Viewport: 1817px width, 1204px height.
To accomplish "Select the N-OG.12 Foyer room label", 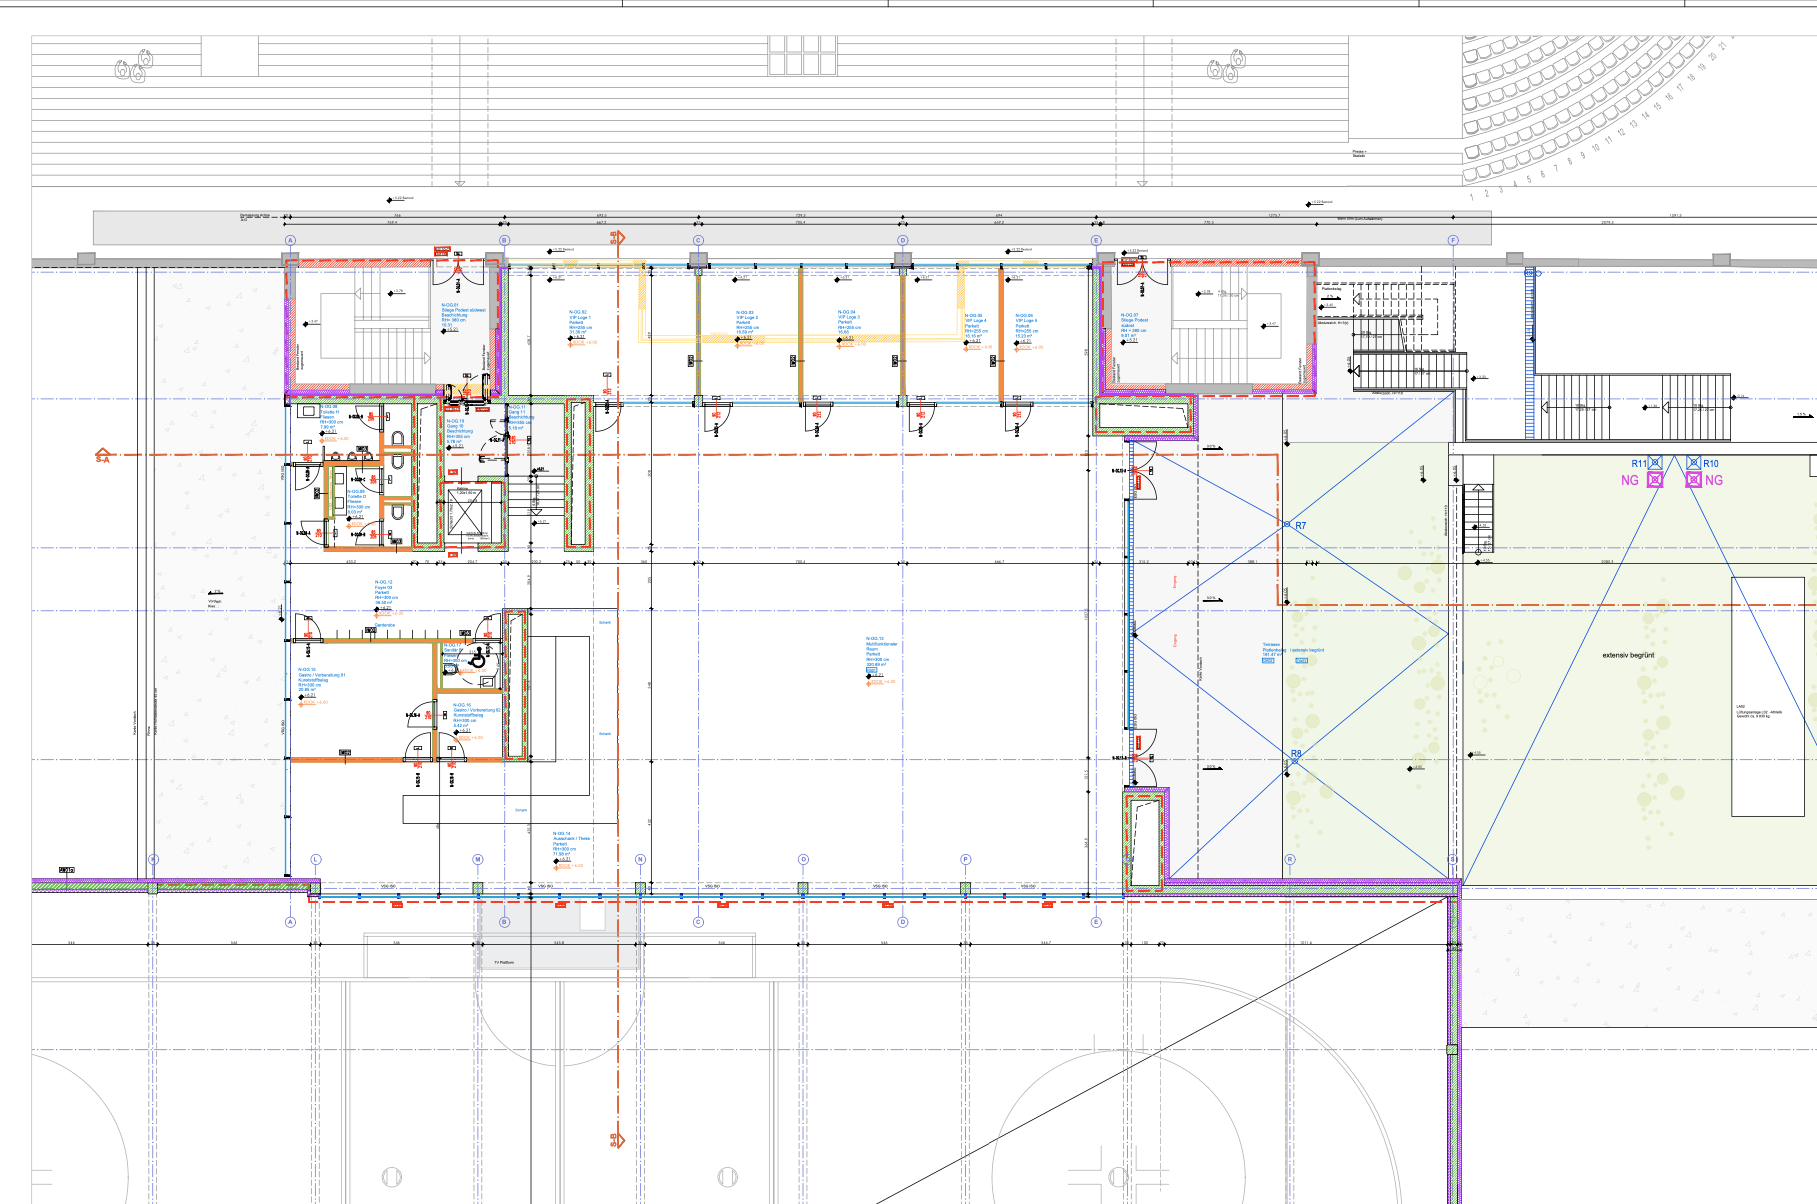I will (x=386, y=592).
